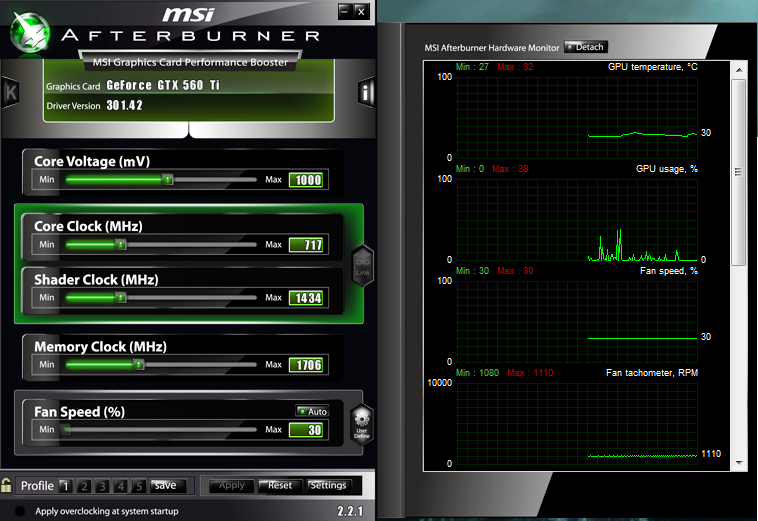
Task: Open the information 'i' side button
Action: [x=366, y=94]
